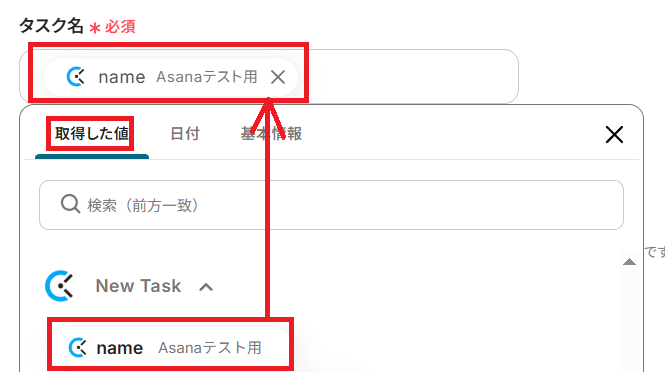Select the 取得した値 tab

(x=92, y=134)
